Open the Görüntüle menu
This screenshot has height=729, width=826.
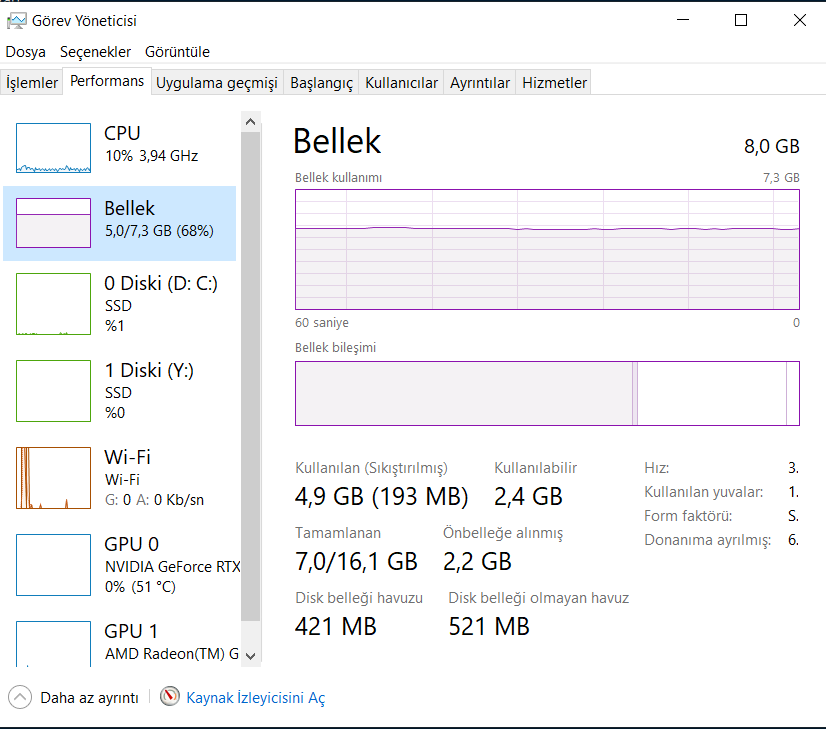[x=177, y=52]
